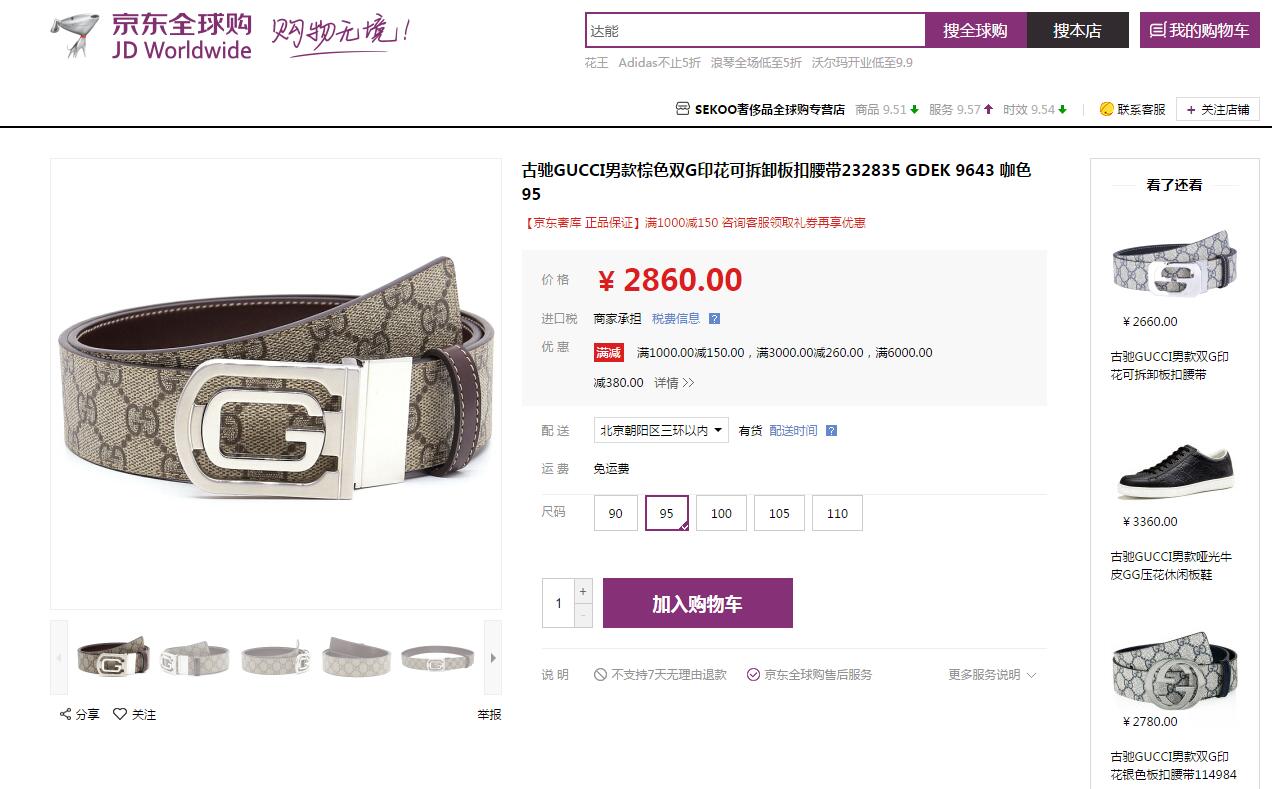Click the help icon beside 配送时间
This screenshot has width=1272, height=789.
831,431
